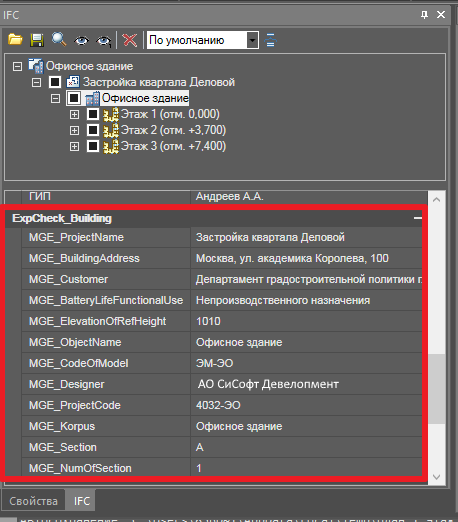Switch to the Свойства tab
458x522 pixels.
[33, 501]
